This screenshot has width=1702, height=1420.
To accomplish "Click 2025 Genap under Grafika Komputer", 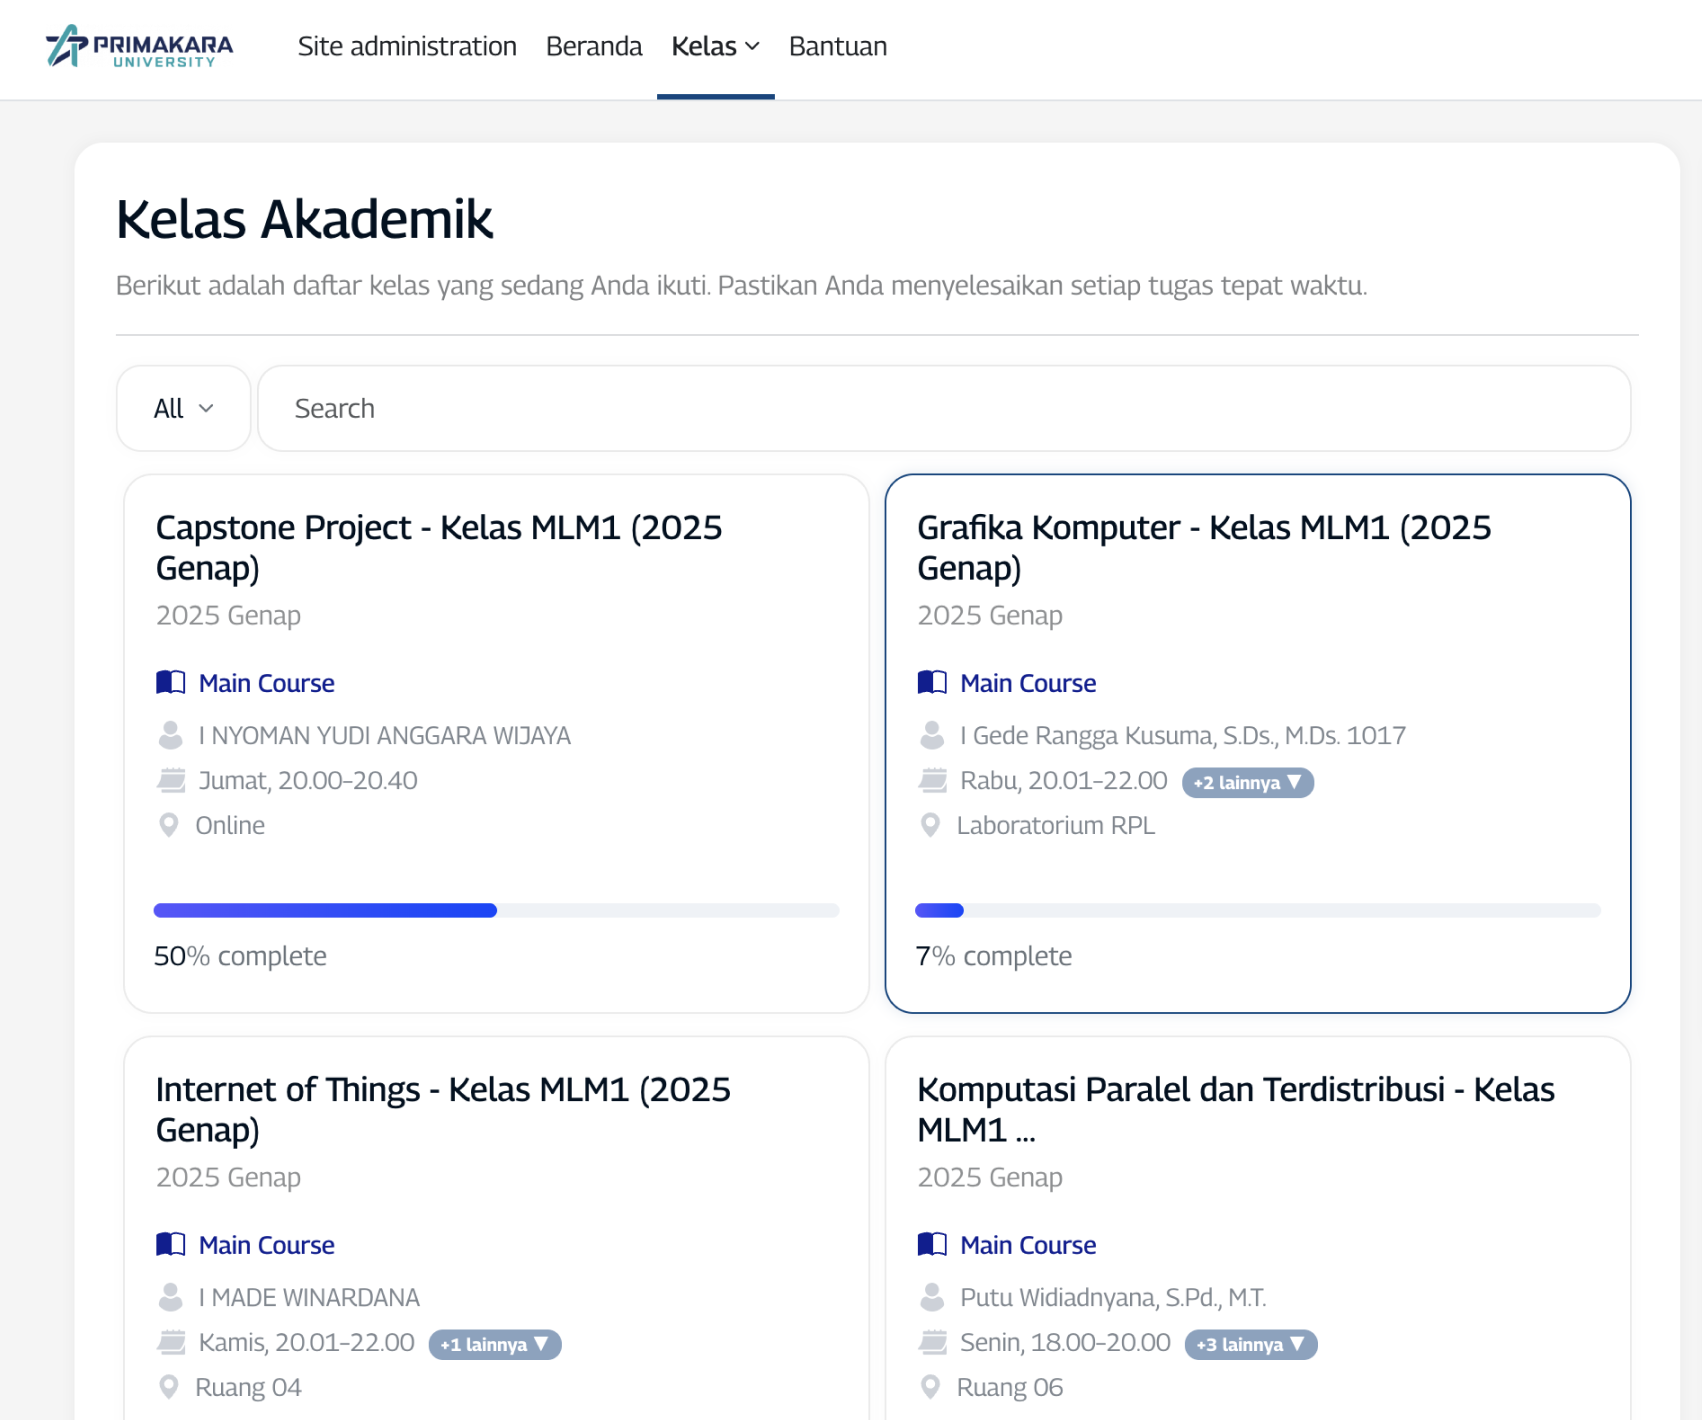I will (x=990, y=616).
